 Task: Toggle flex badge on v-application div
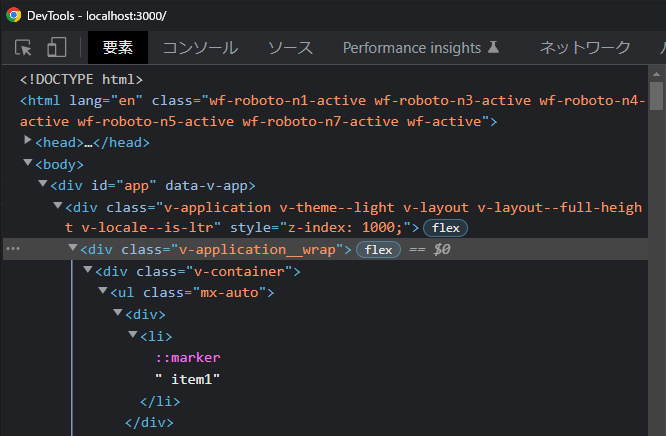[446, 228]
